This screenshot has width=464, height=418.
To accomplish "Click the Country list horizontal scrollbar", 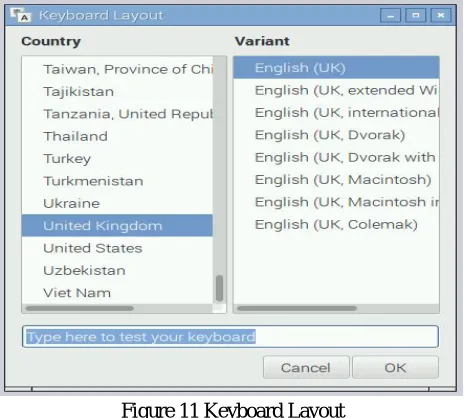I will [80, 308].
